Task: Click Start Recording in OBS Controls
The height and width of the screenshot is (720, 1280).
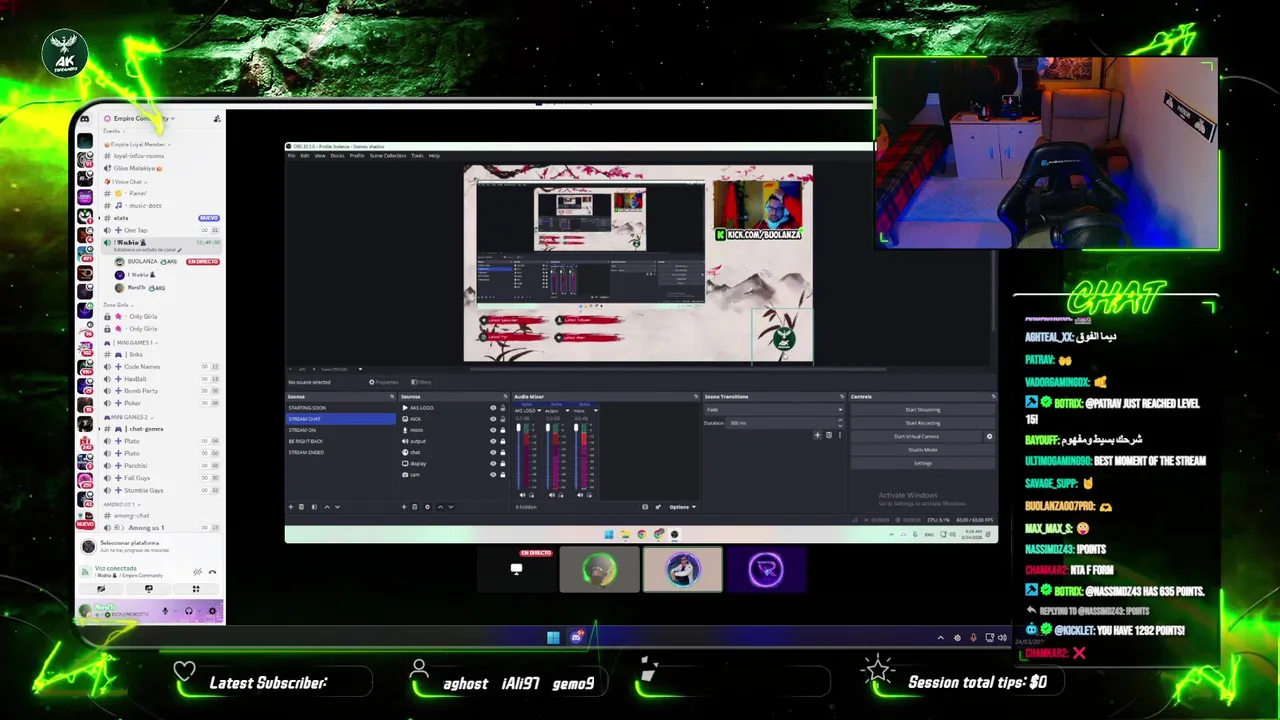Action: 923,423
